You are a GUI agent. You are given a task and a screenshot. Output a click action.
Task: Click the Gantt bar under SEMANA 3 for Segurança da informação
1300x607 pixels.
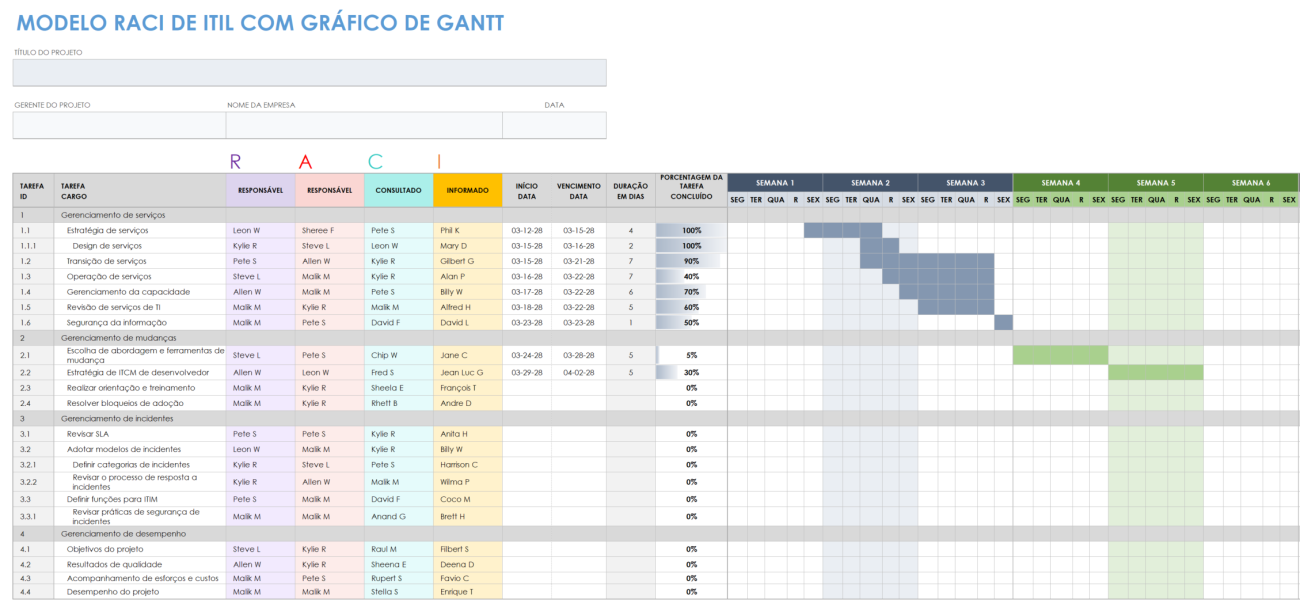point(1001,322)
